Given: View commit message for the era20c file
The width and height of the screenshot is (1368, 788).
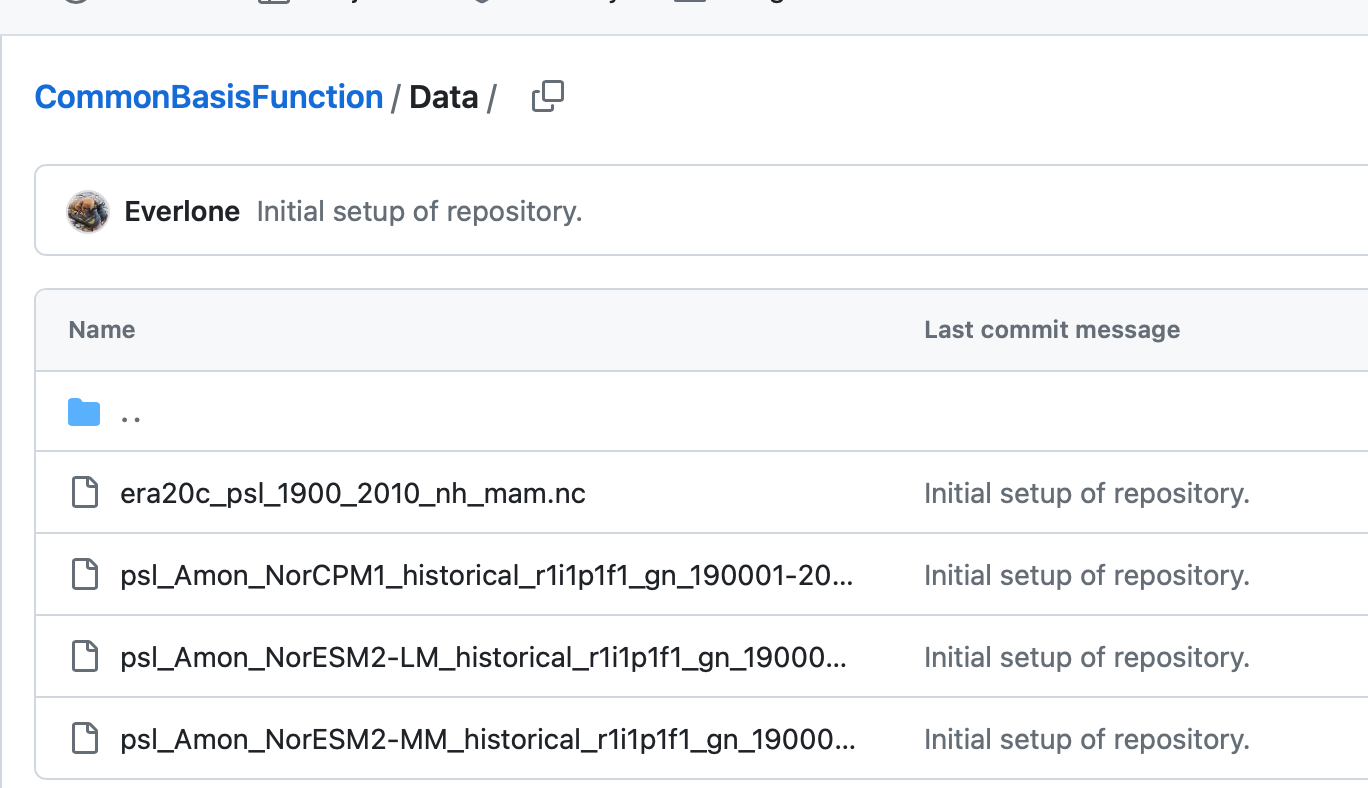Looking at the screenshot, I should [x=1086, y=493].
